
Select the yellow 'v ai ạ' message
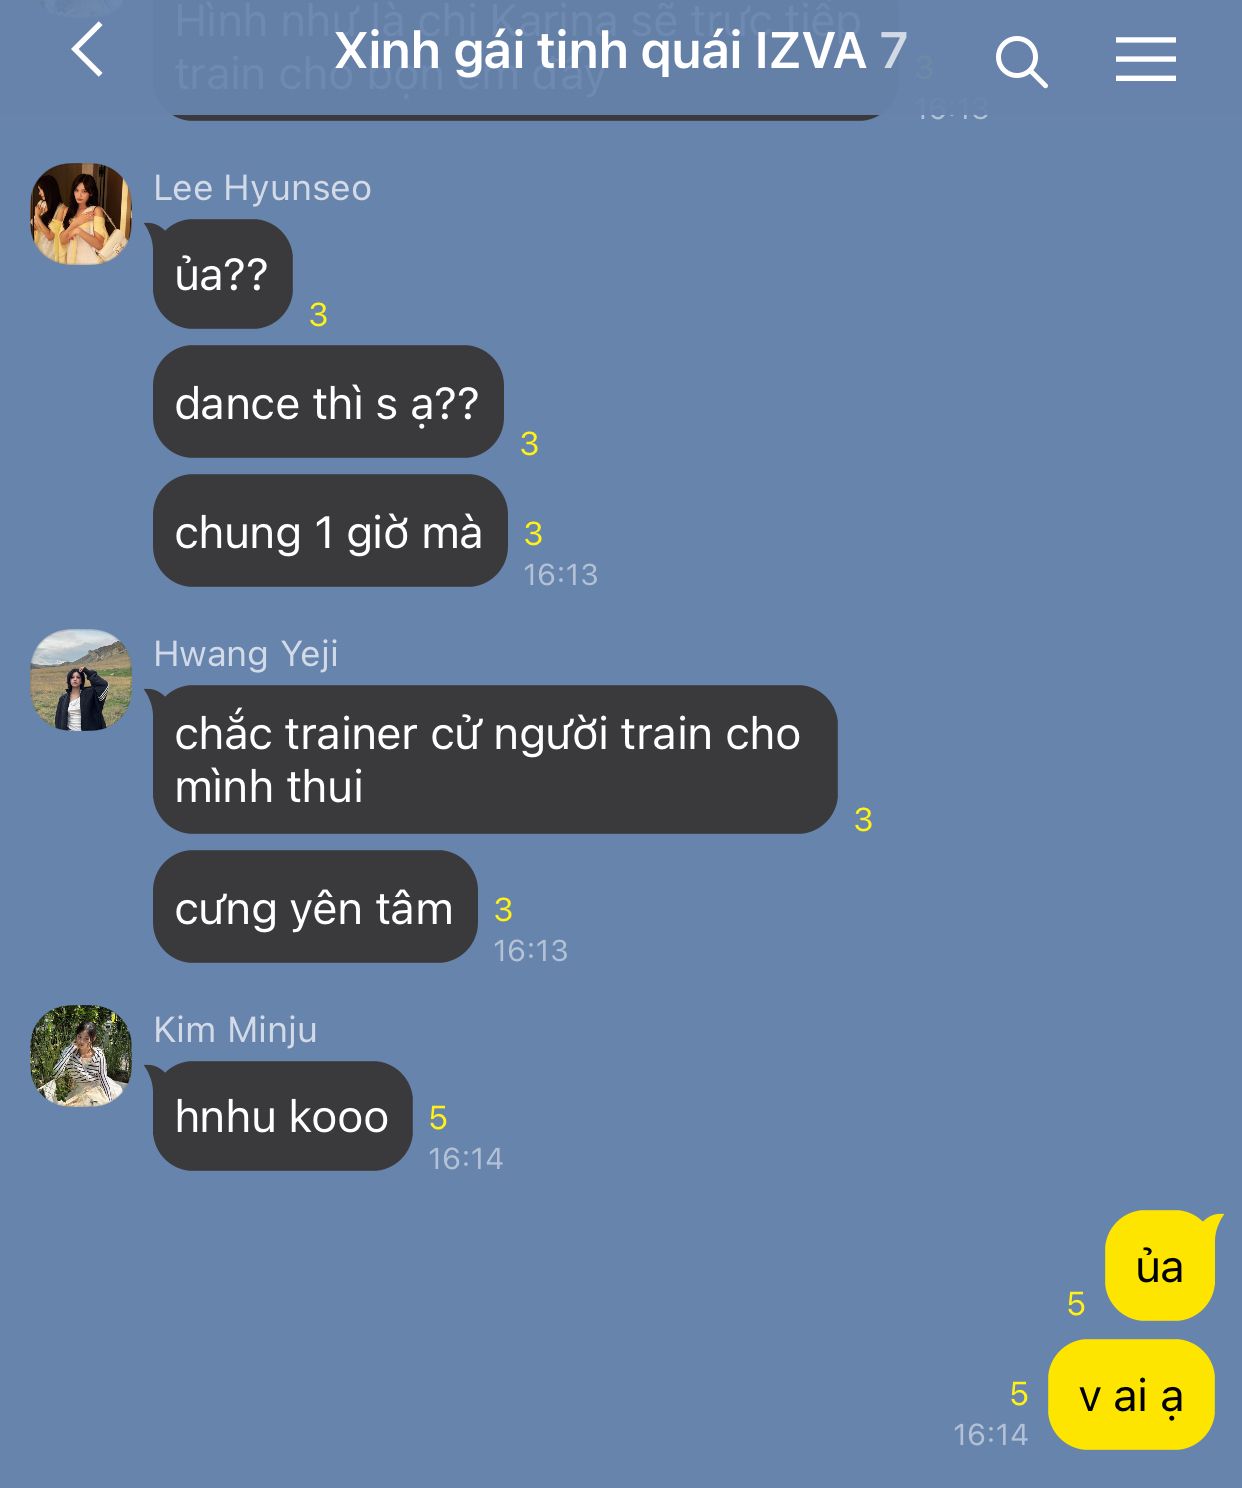pyautogui.click(x=1132, y=1395)
